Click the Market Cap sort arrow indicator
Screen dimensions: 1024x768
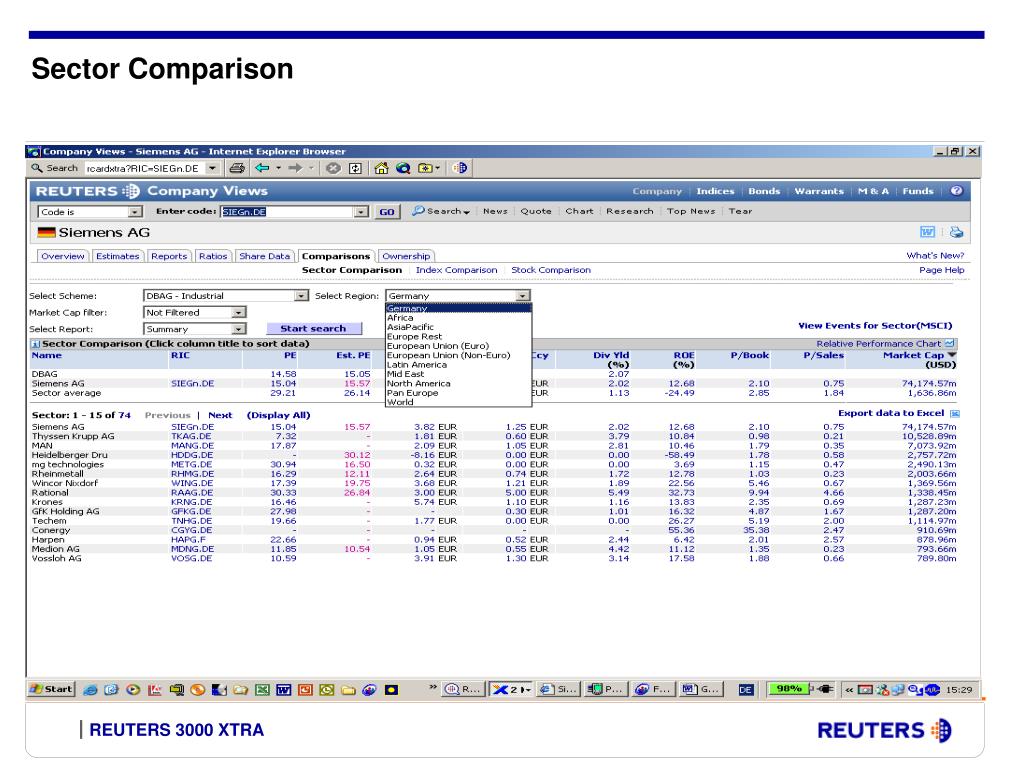point(952,355)
